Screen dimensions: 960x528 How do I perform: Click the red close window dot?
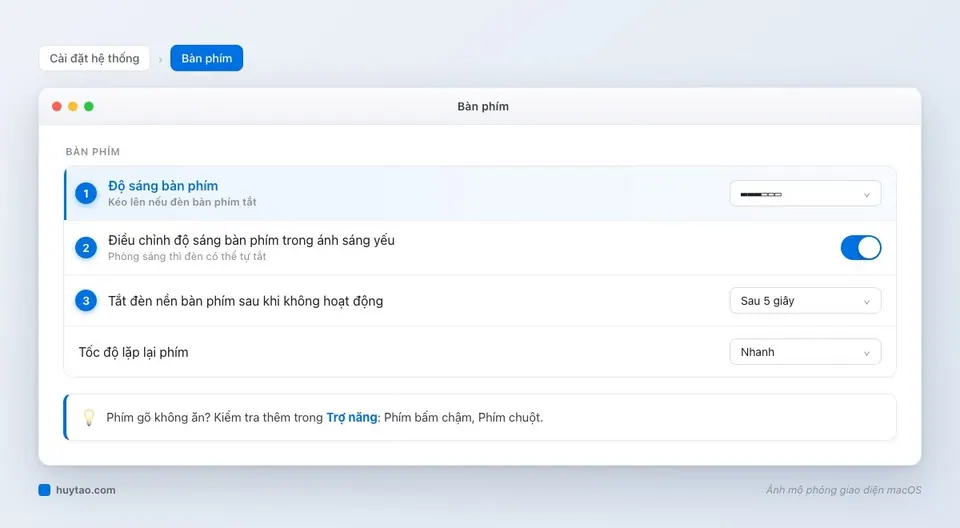57,107
